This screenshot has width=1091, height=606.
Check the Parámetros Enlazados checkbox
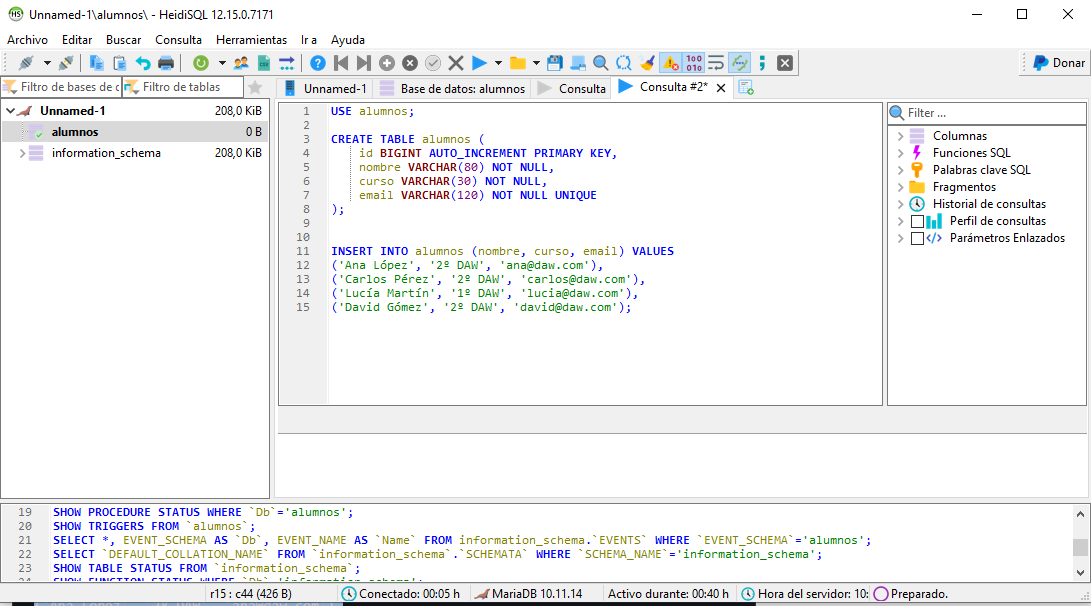917,238
